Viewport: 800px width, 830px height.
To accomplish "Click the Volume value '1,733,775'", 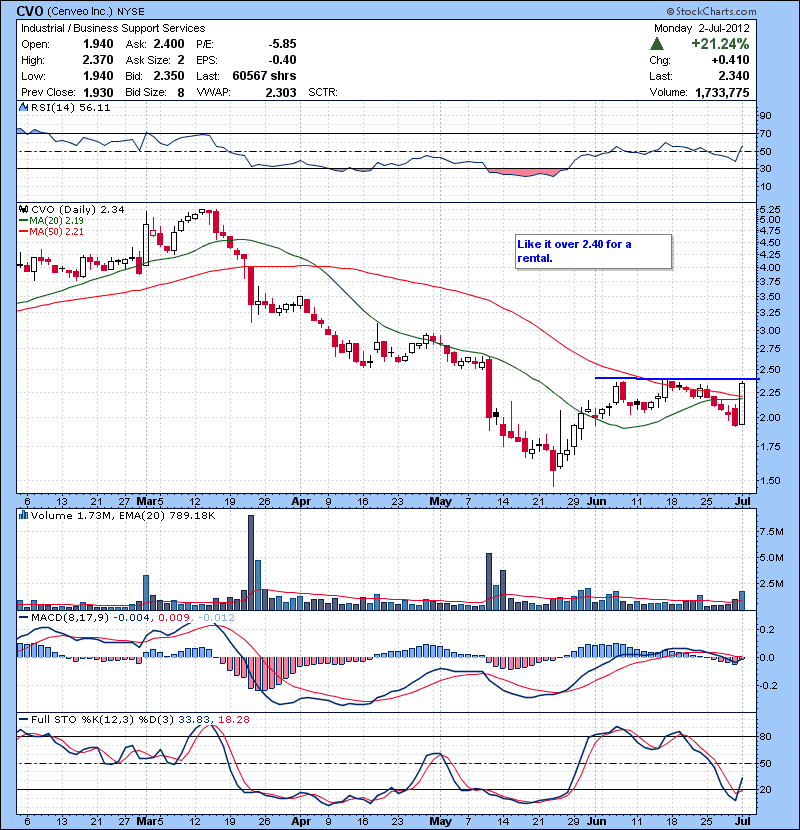I will (722, 92).
